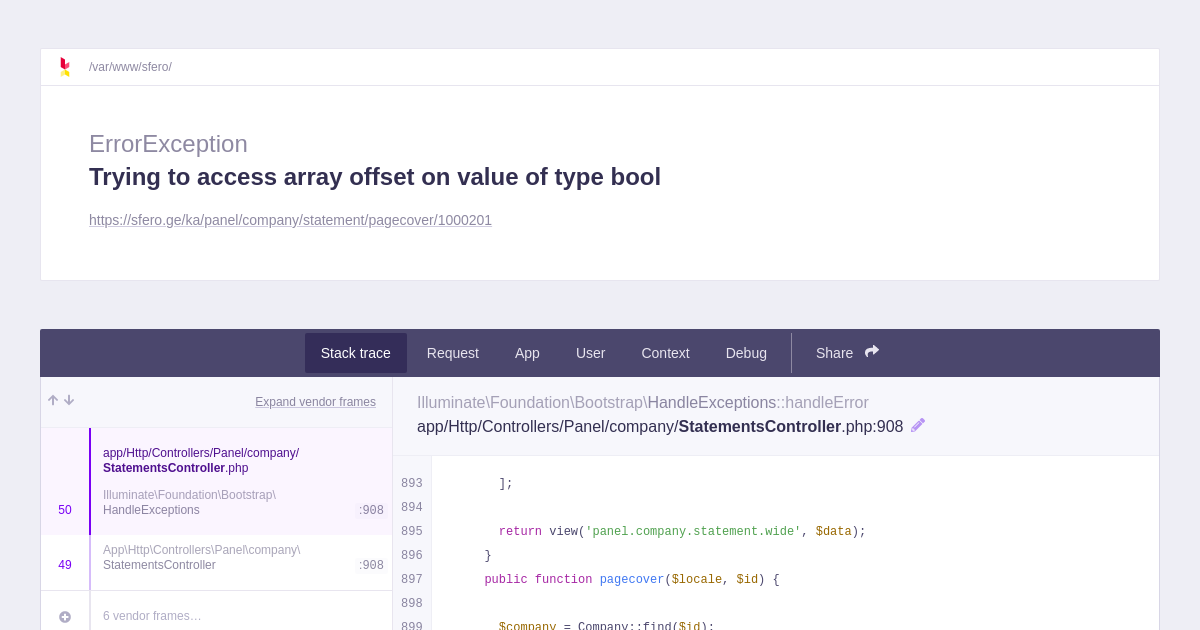Open the Stack trace tab

click(x=355, y=353)
